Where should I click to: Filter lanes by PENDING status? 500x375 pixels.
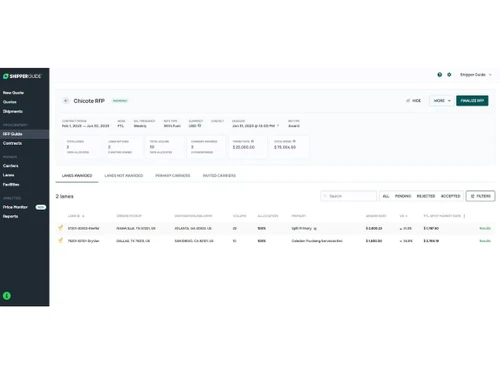[403, 196]
